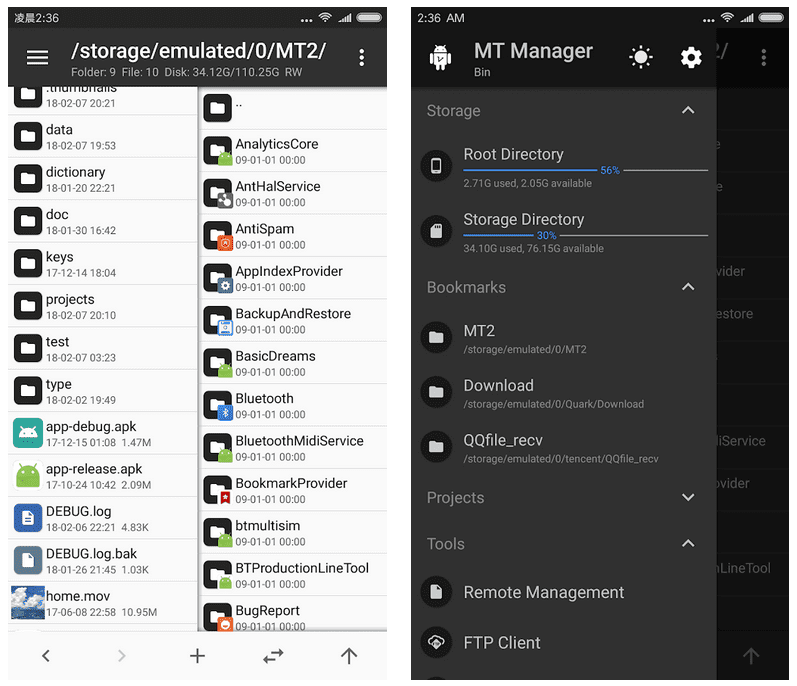Open the BugReport folder
797x686 pixels.
(x=294, y=614)
